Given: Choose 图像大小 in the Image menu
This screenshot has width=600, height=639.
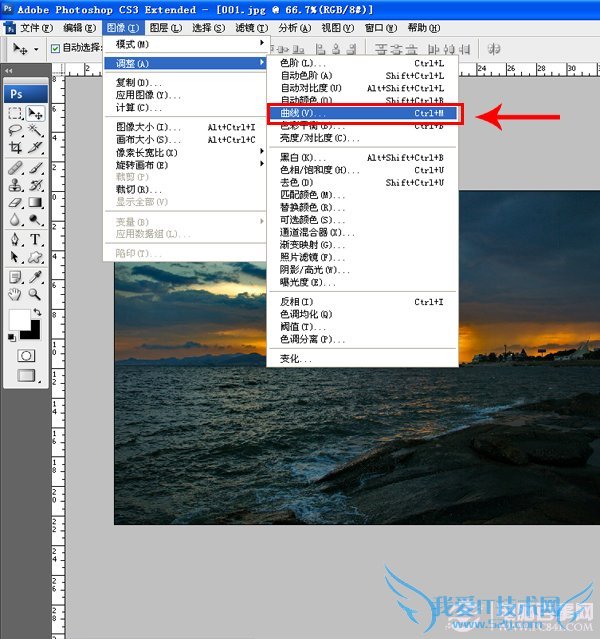Looking at the screenshot, I should point(185,127).
